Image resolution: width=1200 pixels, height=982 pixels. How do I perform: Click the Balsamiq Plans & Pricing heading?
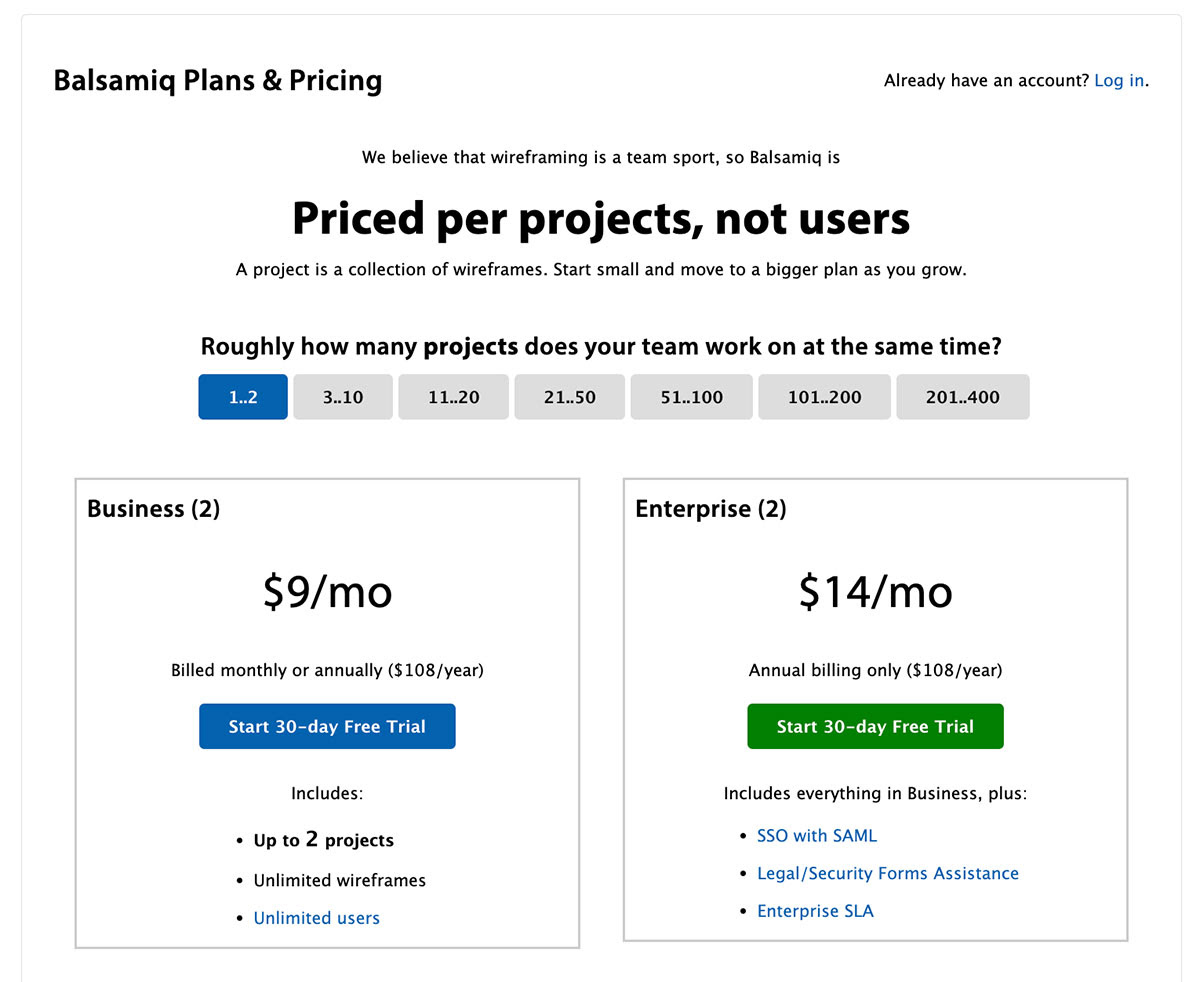coord(218,80)
